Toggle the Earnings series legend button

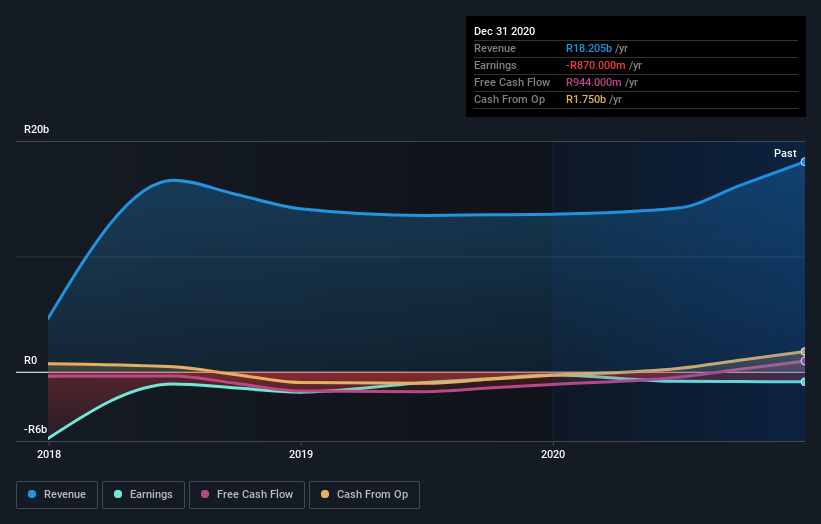pos(143,495)
